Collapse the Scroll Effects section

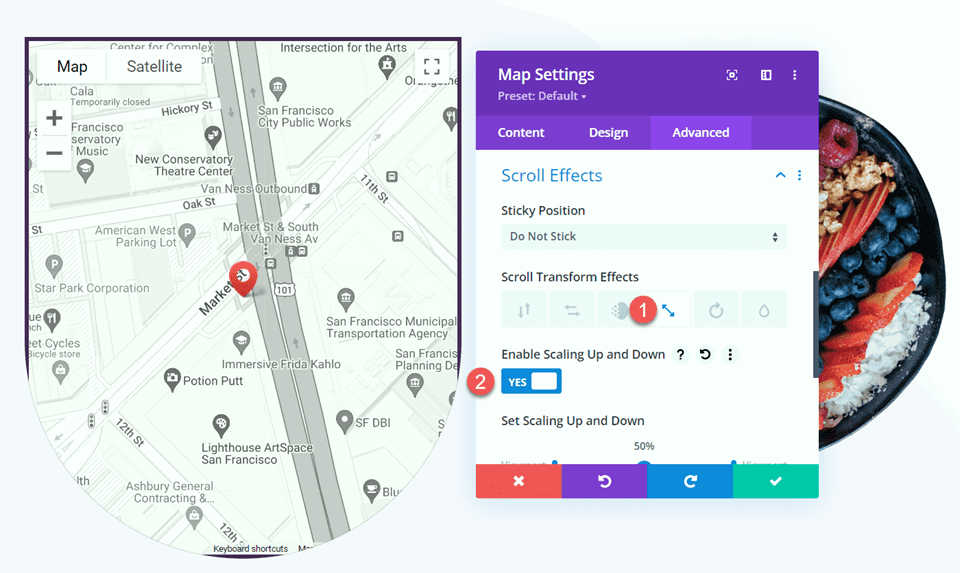781,175
